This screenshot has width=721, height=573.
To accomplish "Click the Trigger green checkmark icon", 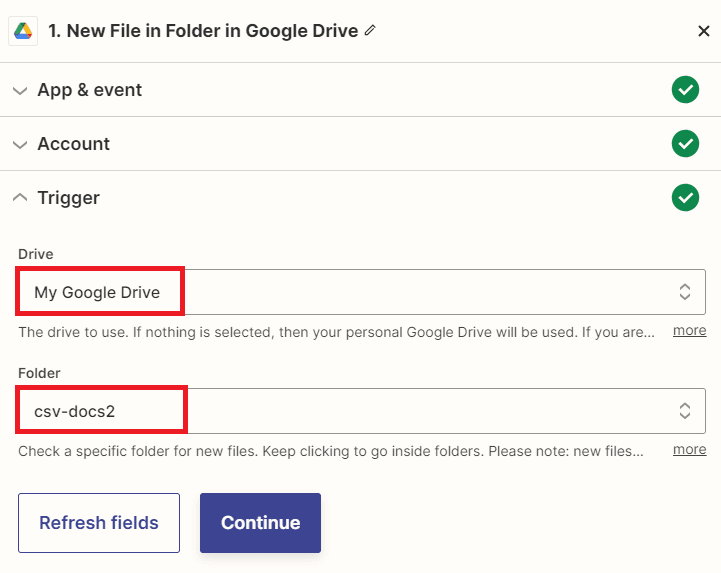I will click(685, 198).
